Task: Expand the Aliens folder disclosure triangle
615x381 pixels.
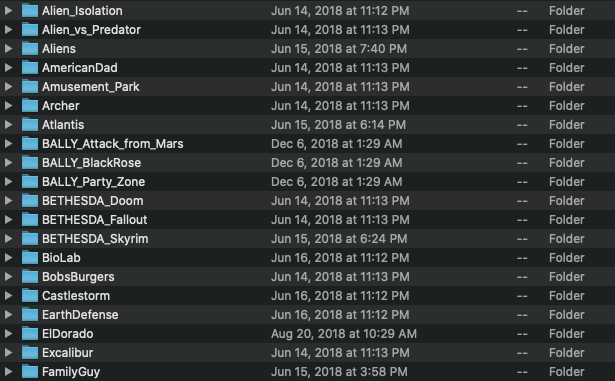Action: pyautogui.click(x=8, y=49)
